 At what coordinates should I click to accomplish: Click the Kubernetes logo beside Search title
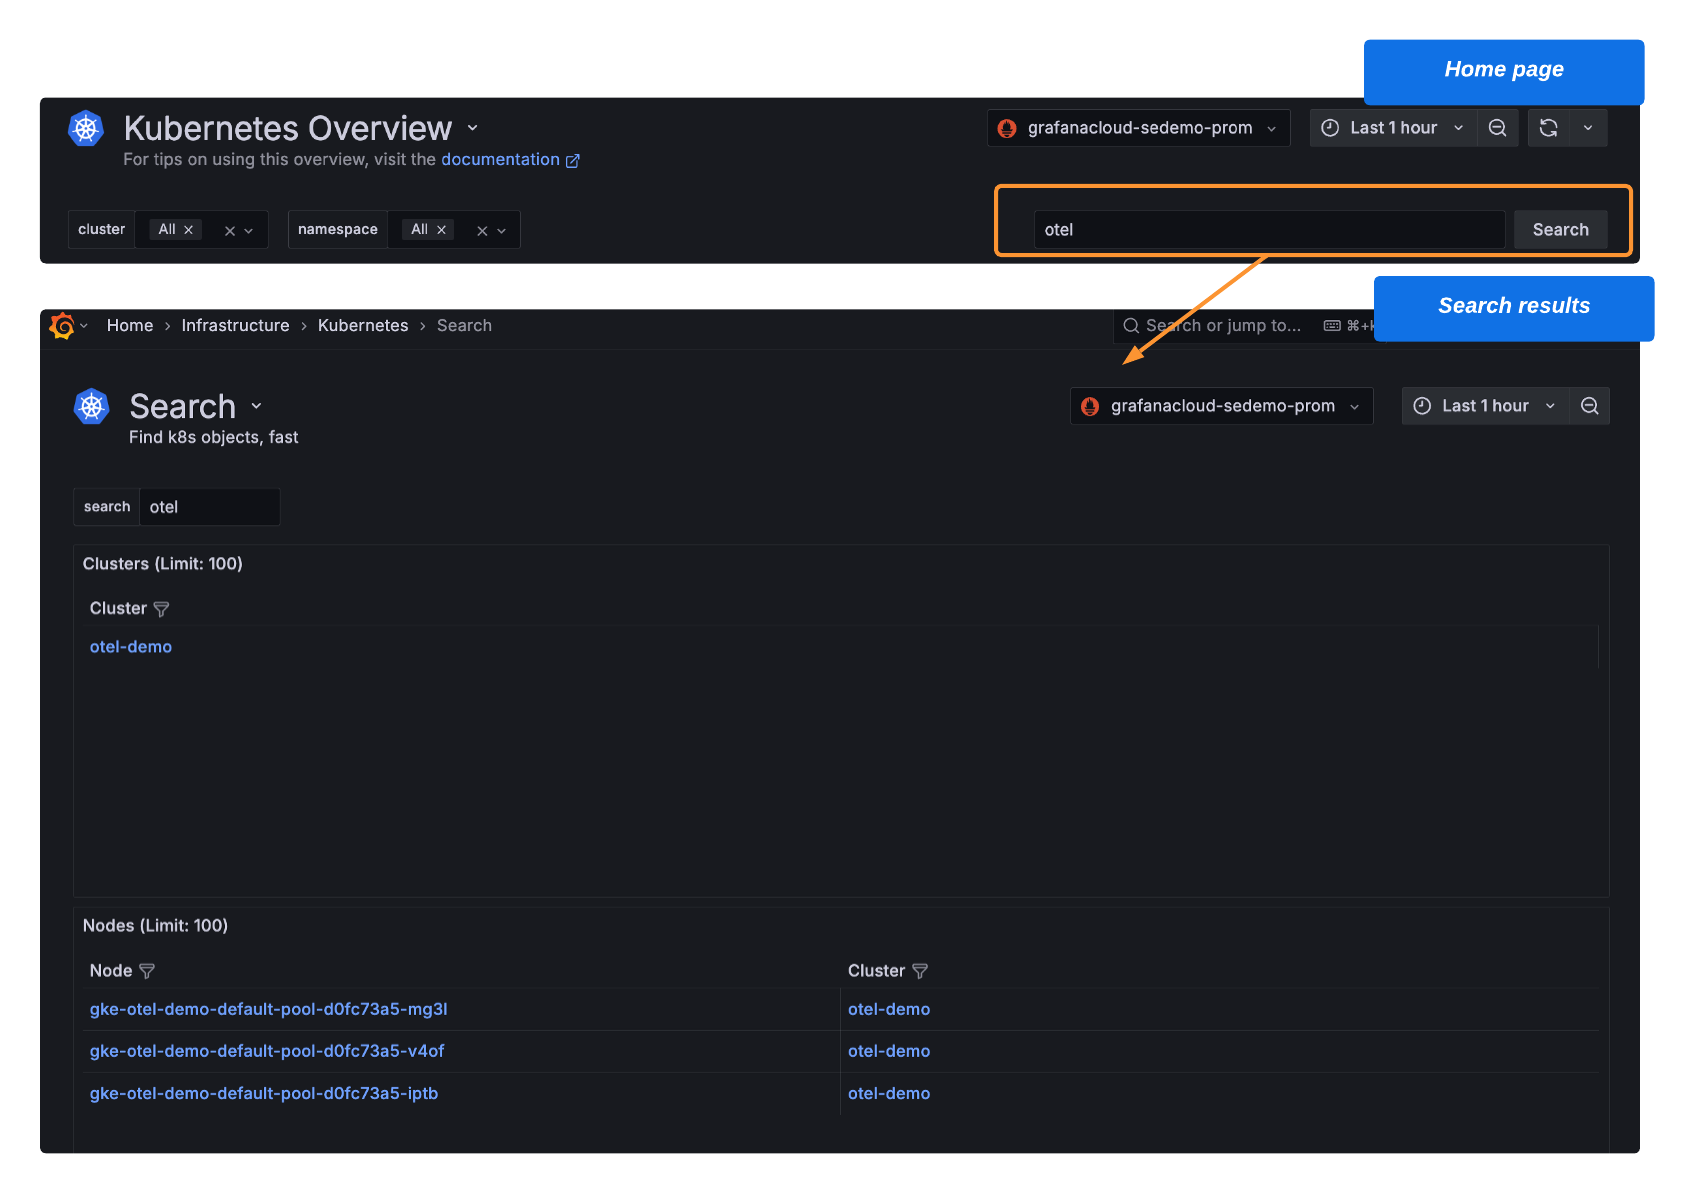click(x=92, y=406)
